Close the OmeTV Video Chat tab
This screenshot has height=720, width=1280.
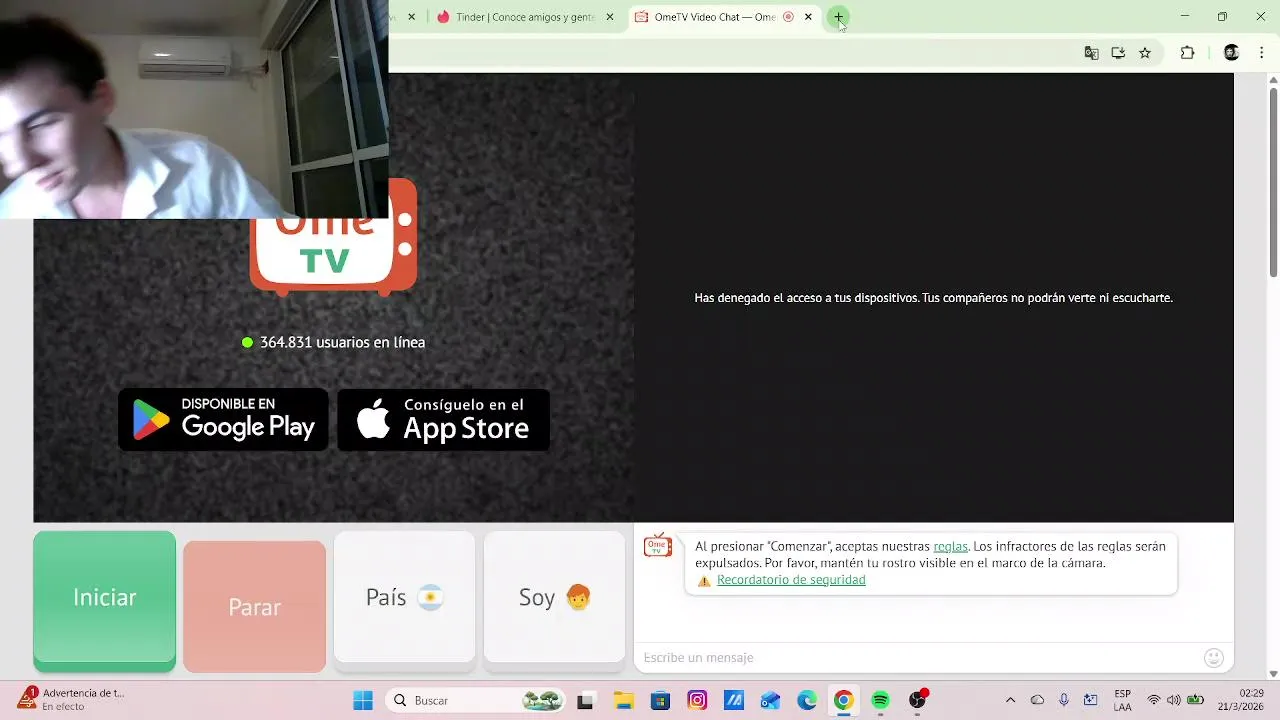pyautogui.click(x=808, y=17)
